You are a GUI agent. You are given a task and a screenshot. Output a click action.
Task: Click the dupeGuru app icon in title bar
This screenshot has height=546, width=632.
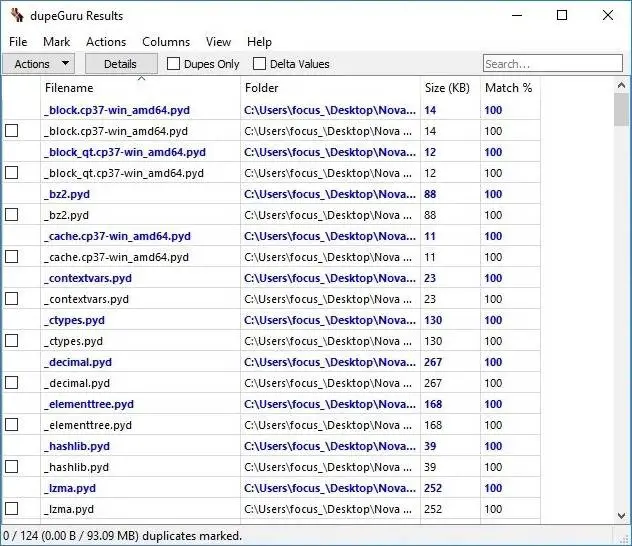click(17, 15)
